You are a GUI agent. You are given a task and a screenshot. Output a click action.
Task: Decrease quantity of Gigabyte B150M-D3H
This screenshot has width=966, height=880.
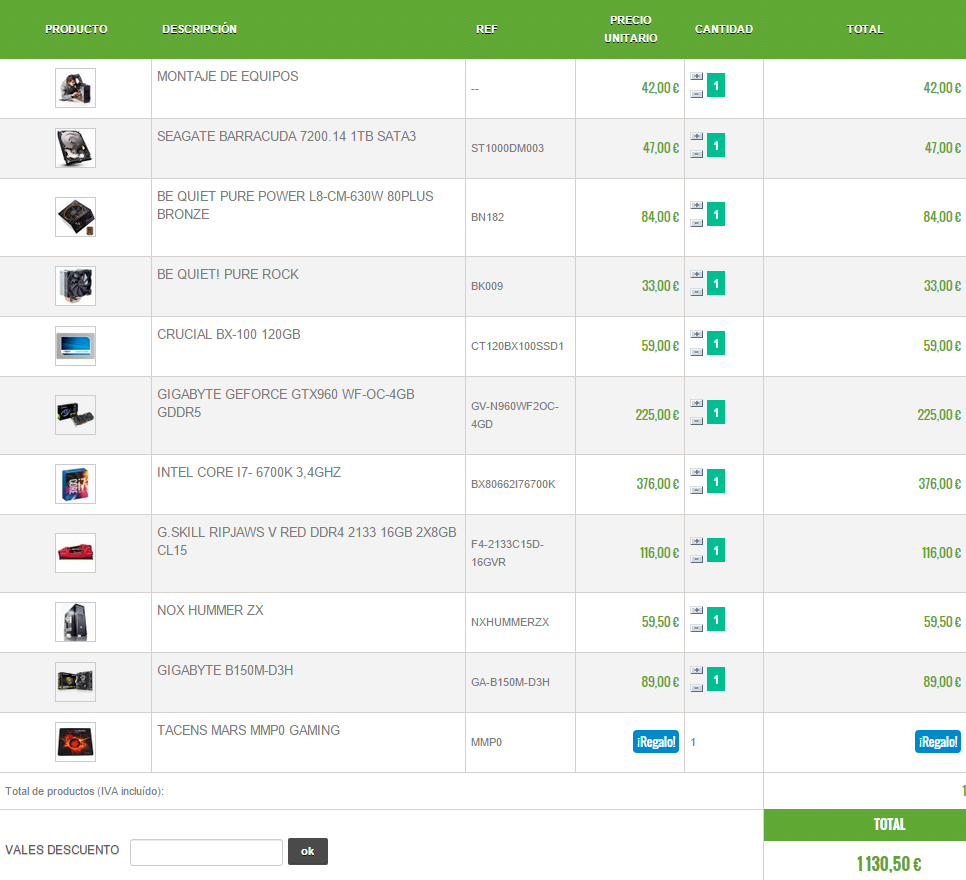coord(696,688)
